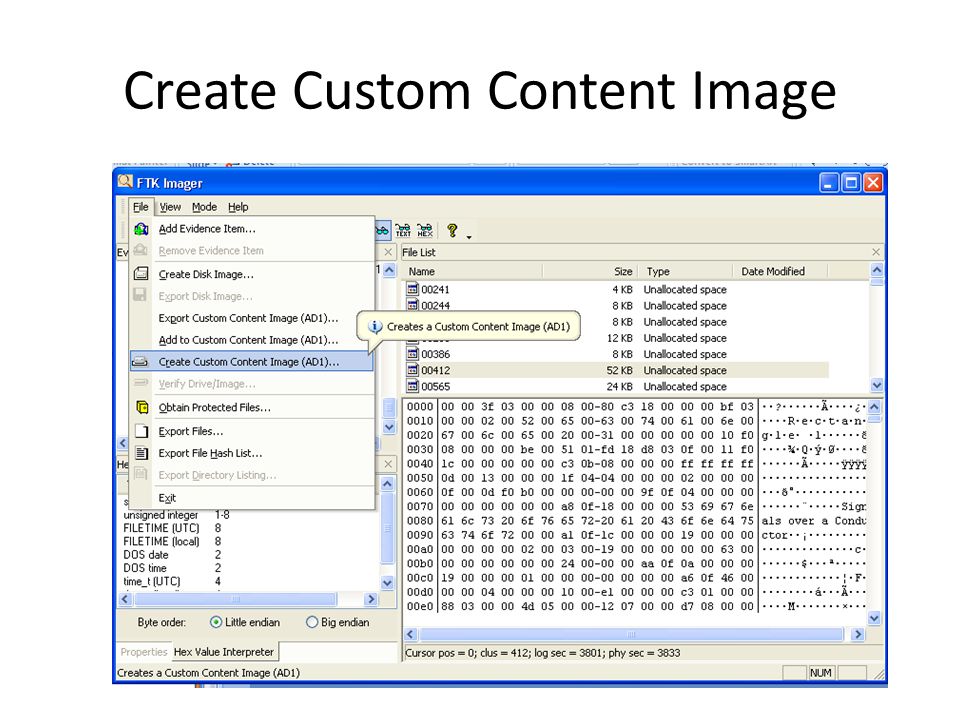
Task: Close the Evidence Tree pane
Action: click(x=388, y=252)
